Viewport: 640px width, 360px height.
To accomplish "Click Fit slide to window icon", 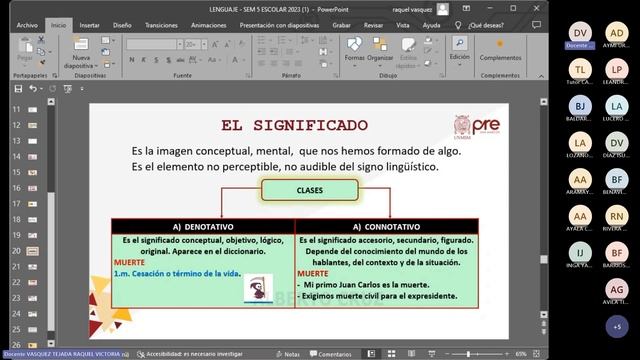I will 537,354.
